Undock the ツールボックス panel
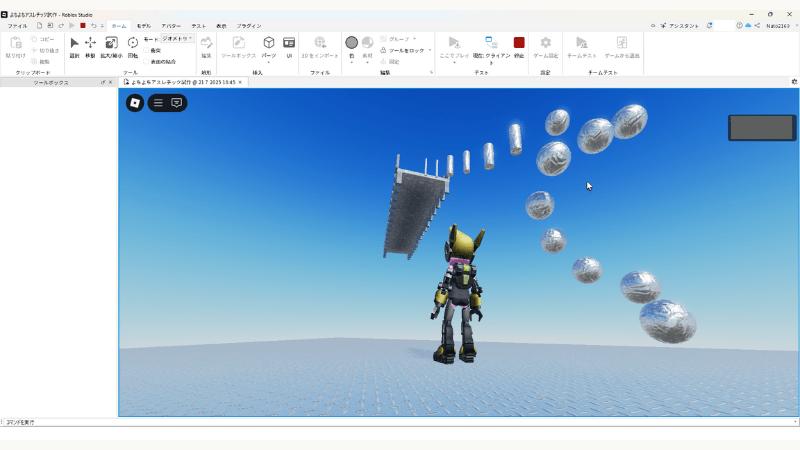 [103, 82]
